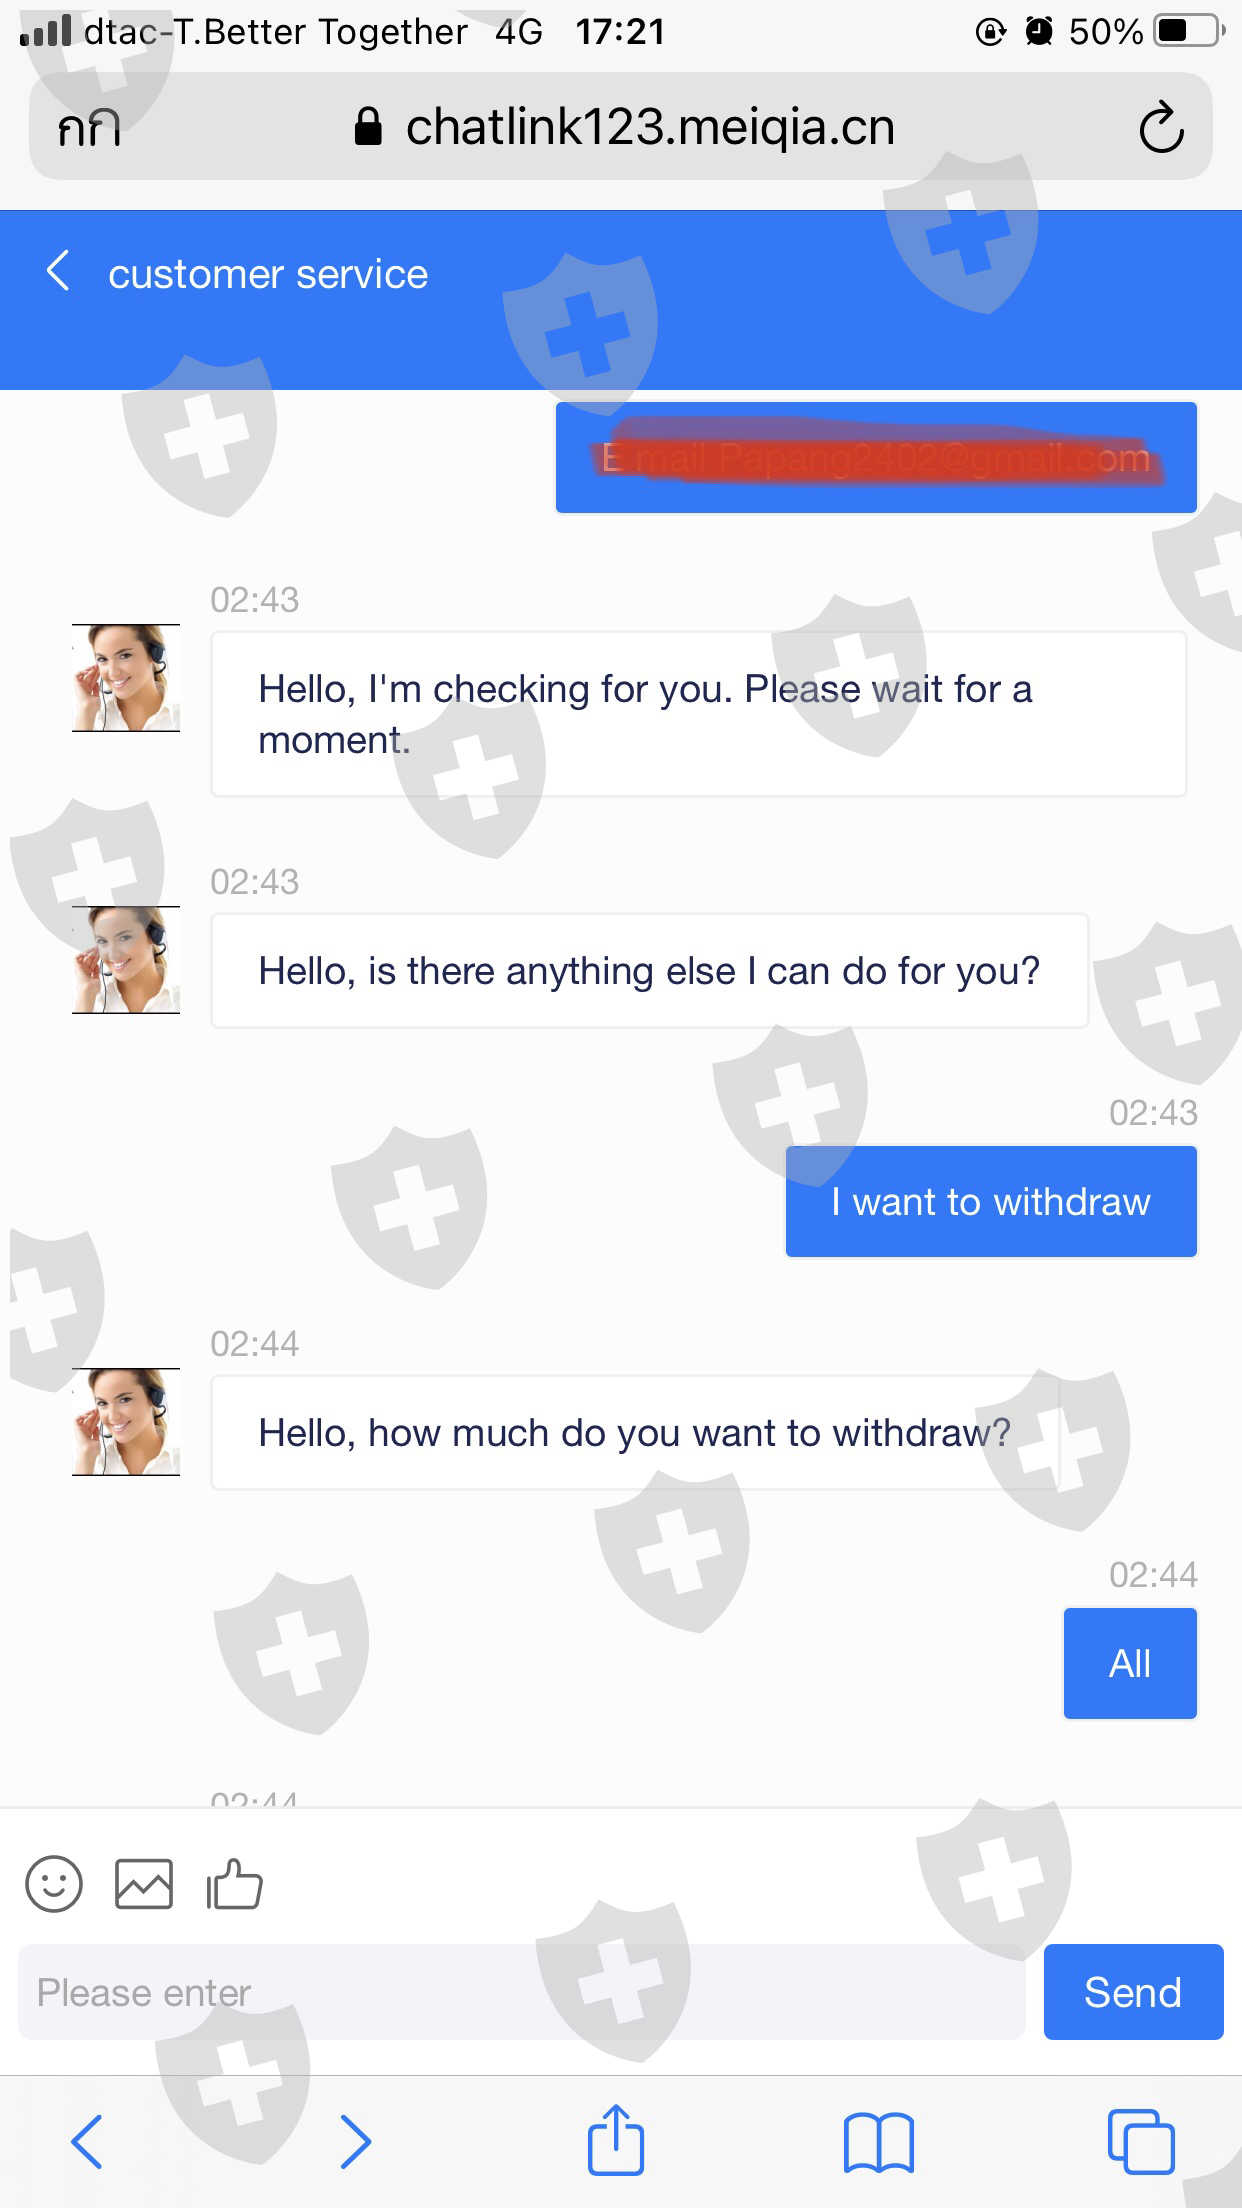Tap the 'All' reply bubble
The height and width of the screenshot is (2208, 1242).
1130,1663
